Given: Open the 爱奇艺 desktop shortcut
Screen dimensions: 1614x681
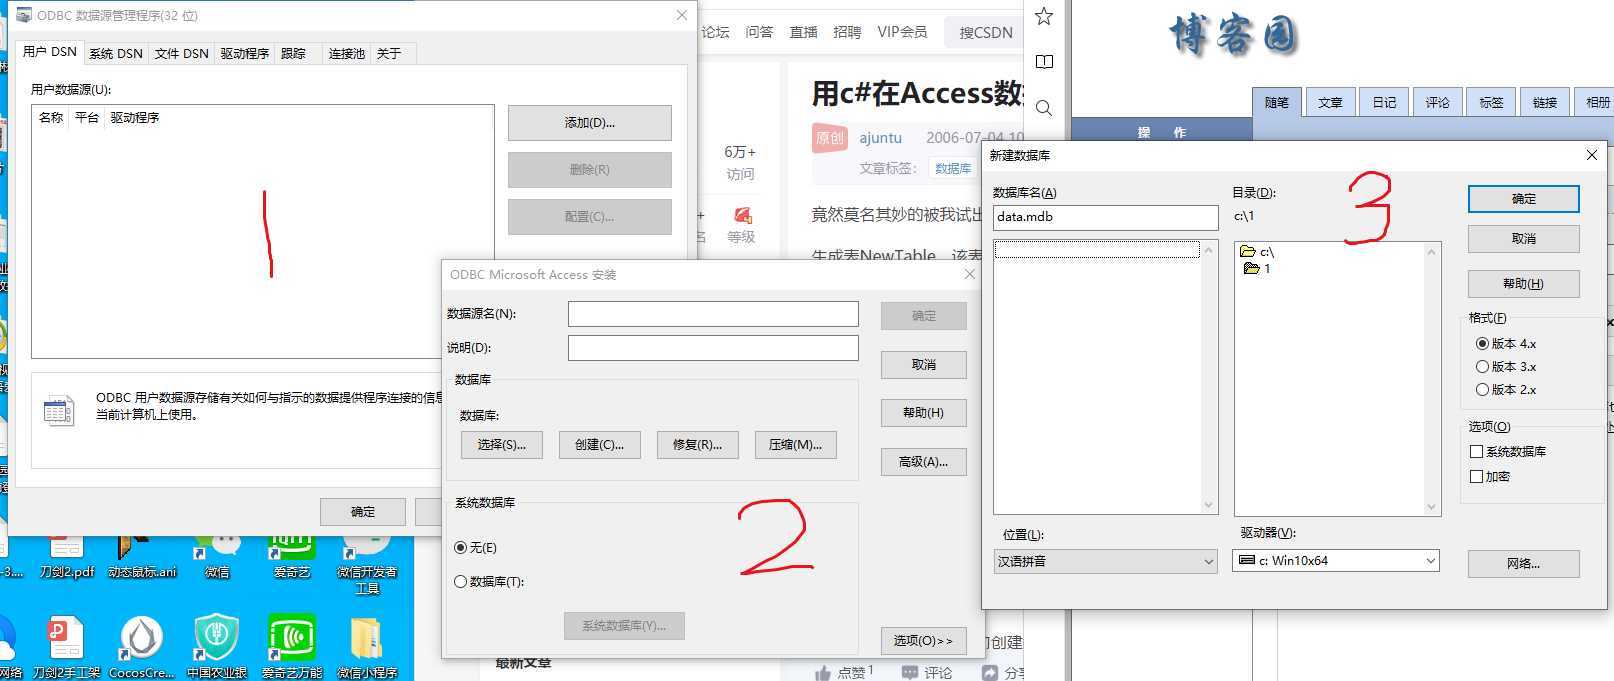Looking at the screenshot, I should point(292,553).
